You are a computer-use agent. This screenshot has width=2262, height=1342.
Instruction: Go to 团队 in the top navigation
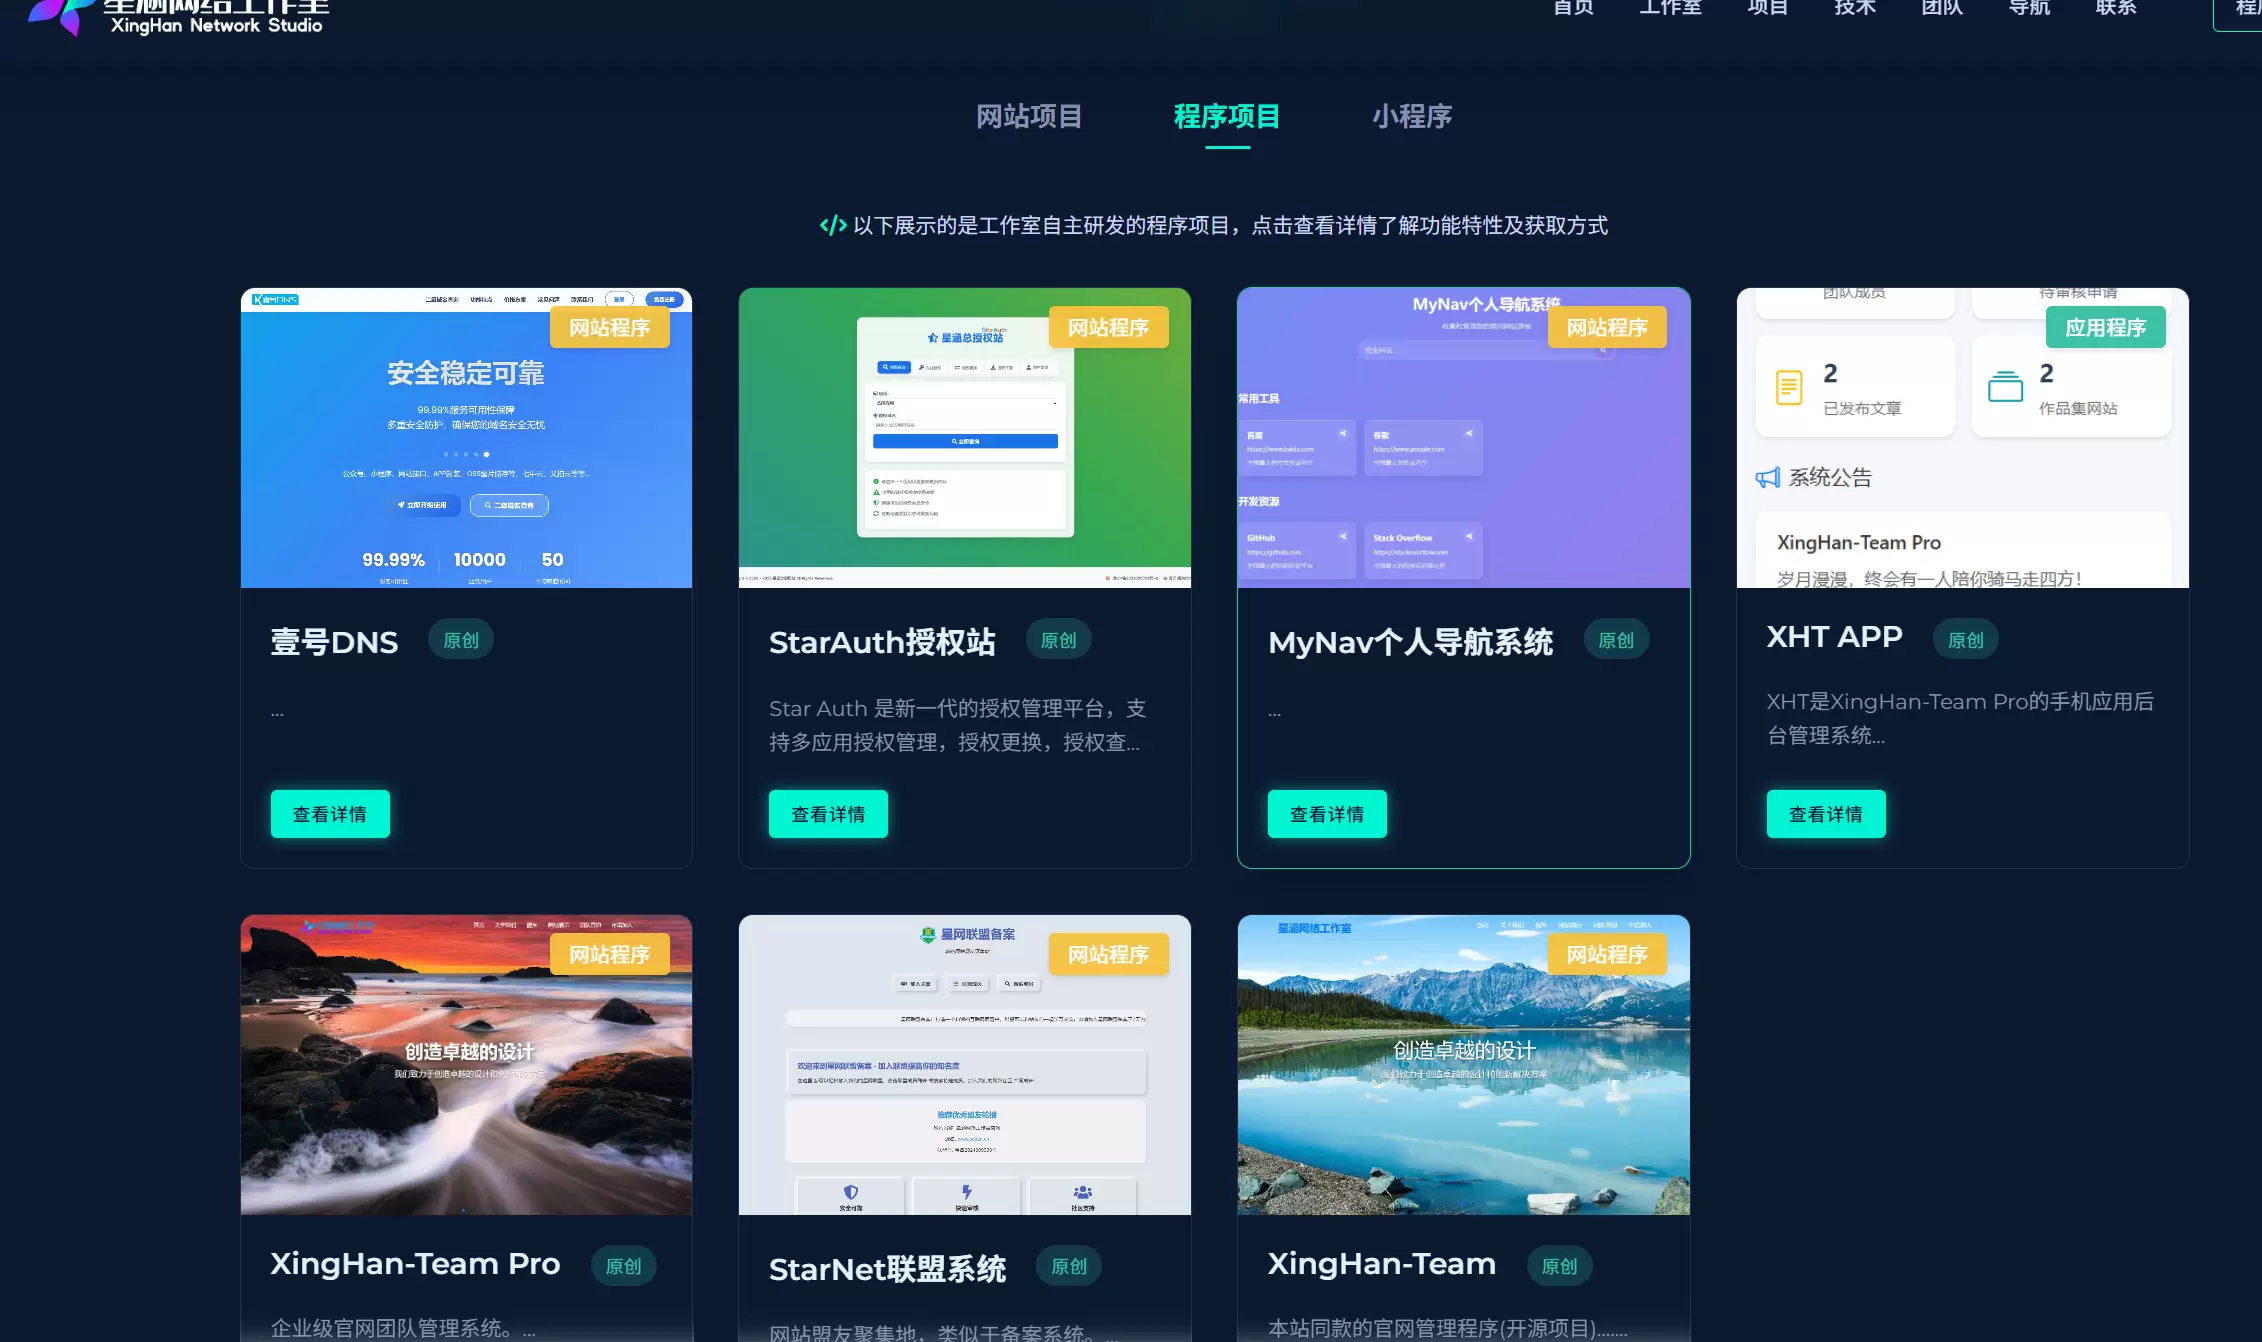coord(1942,8)
